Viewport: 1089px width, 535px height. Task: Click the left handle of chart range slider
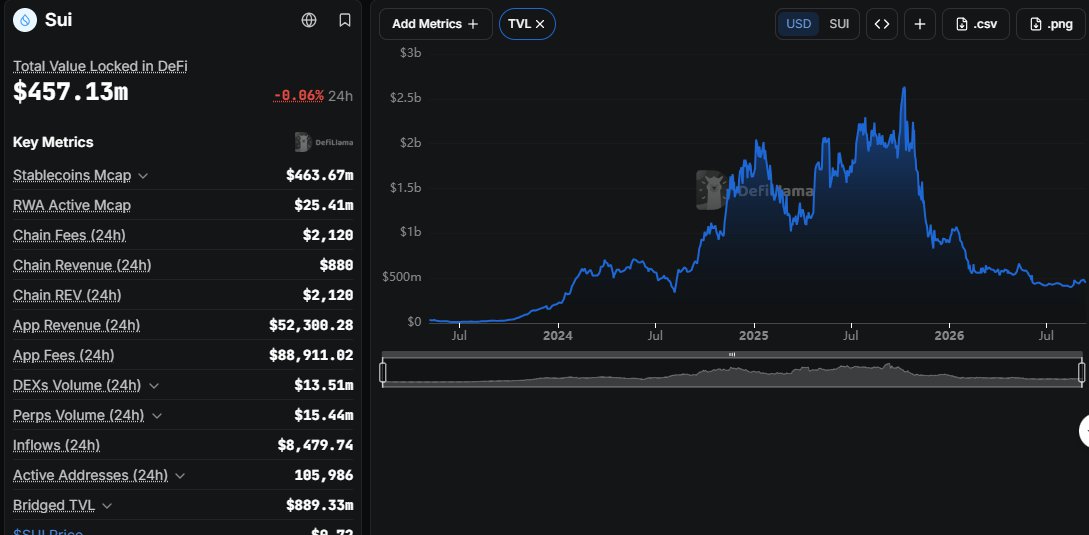pos(383,372)
